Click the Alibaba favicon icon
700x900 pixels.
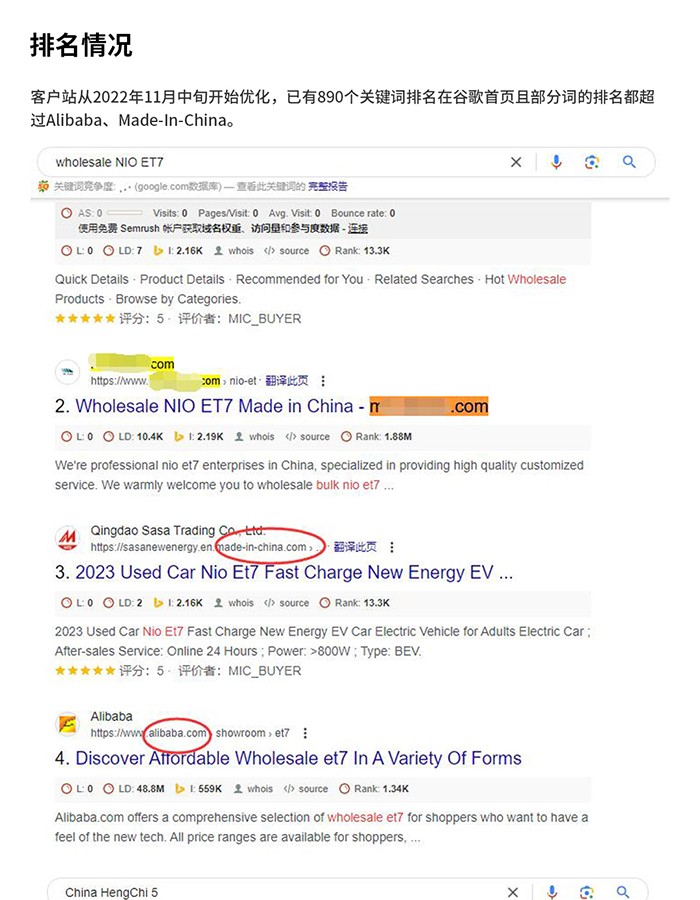click(x=67, y=724)
